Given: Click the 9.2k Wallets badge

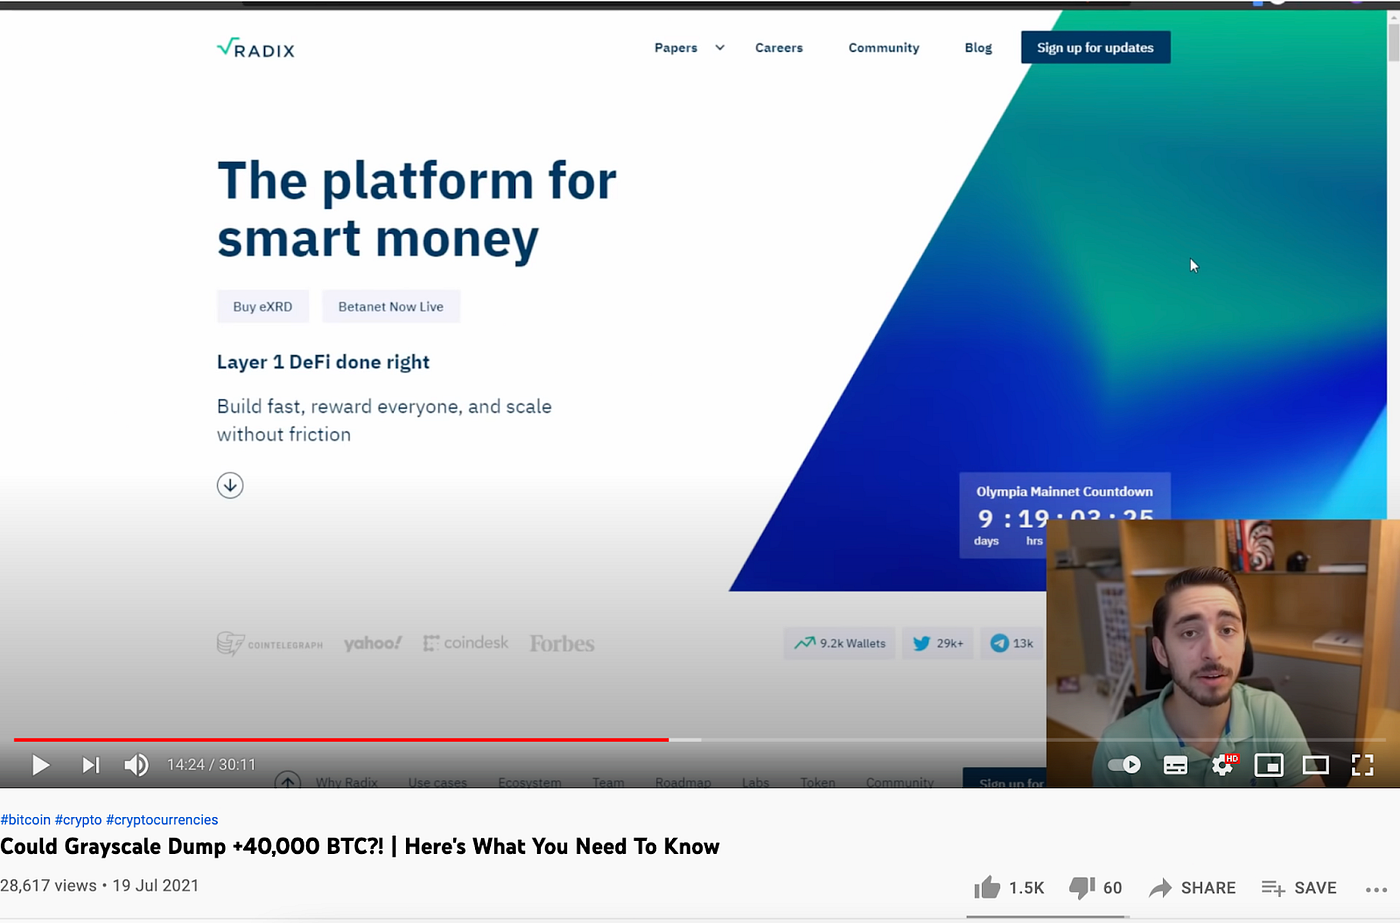Looking at the screenshot, I should (x=840, y=643).
